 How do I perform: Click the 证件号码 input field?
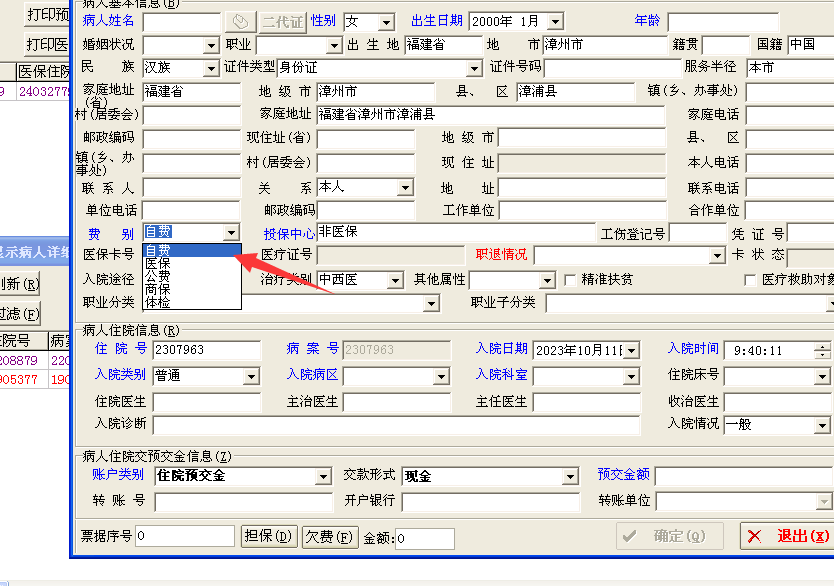[x=613, y=68]
